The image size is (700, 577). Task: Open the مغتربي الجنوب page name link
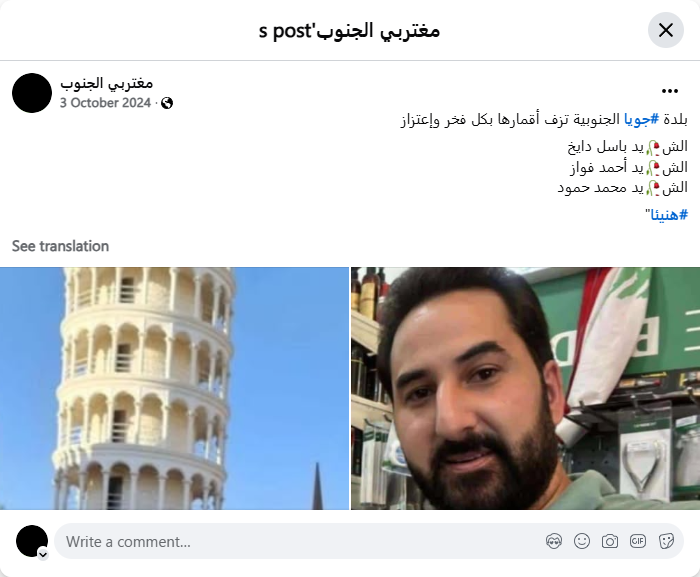coord(107,84)
